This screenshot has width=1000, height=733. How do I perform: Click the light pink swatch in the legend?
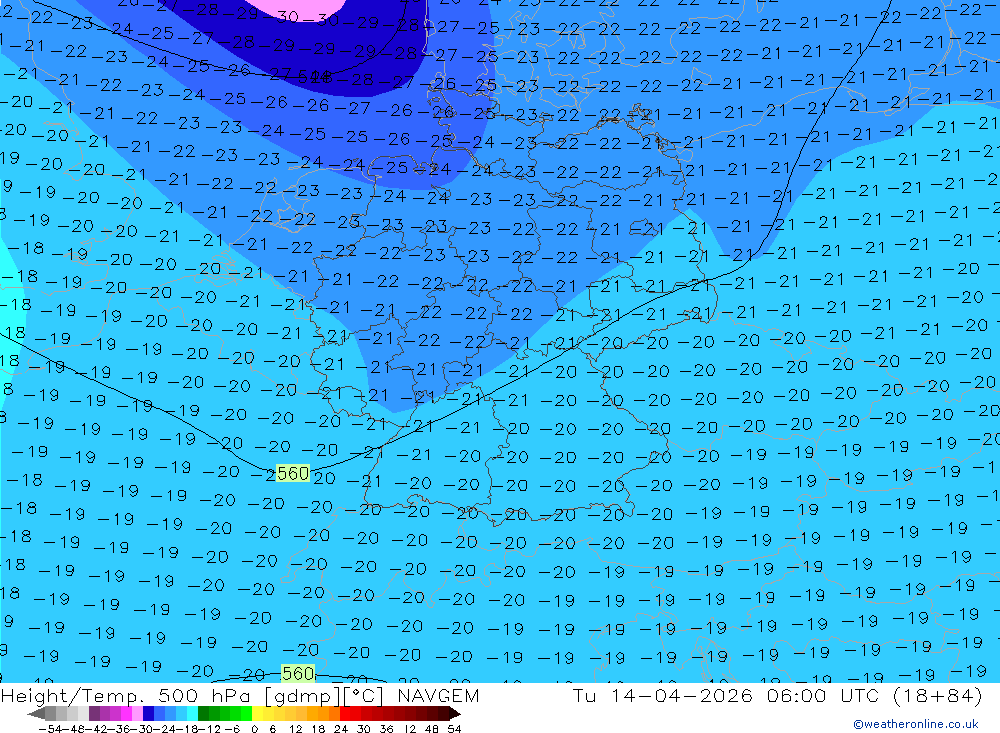(137, 713)
